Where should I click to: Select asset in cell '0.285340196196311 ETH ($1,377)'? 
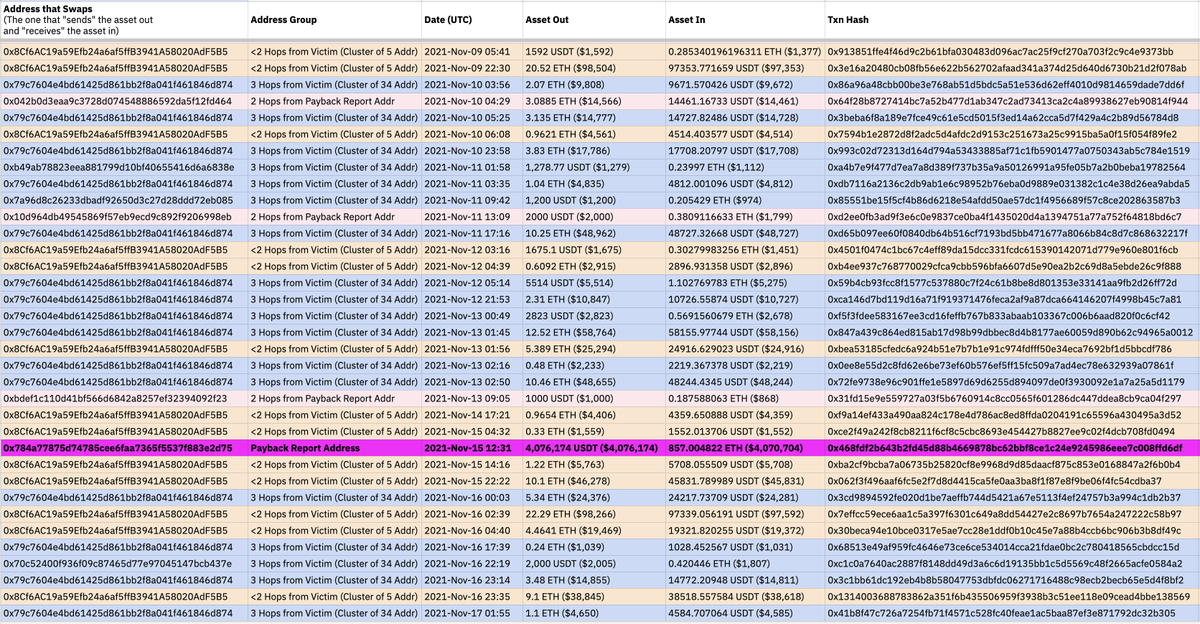point(744,51)
